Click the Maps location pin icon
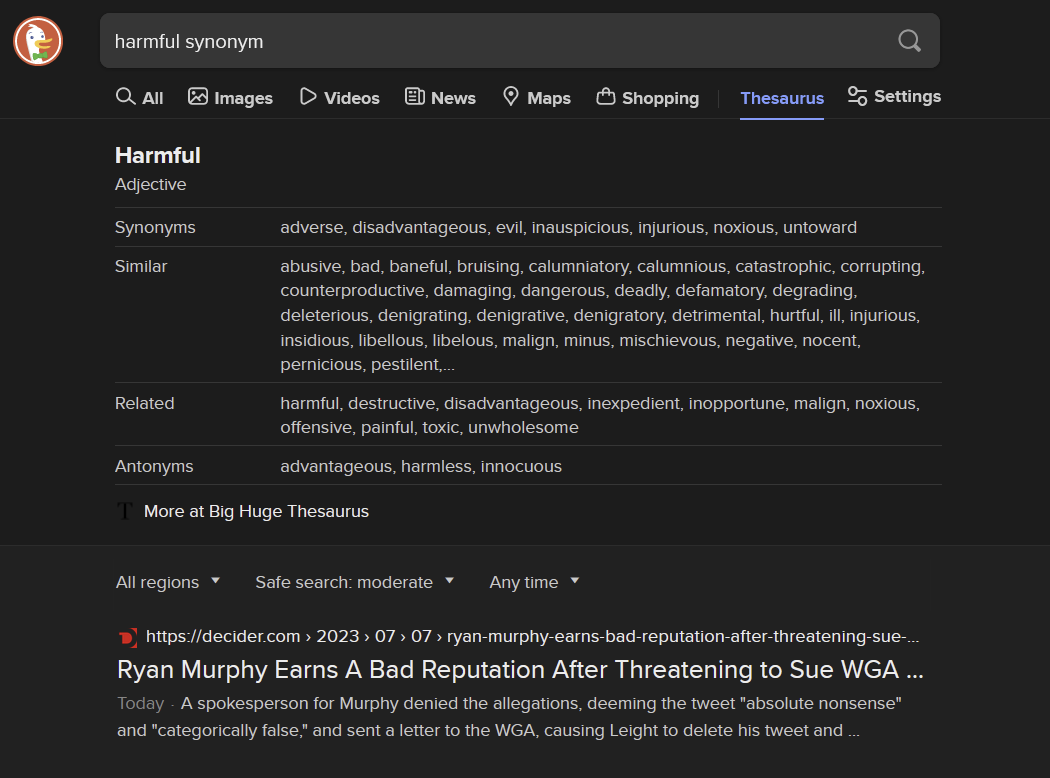The image size is (1050, 778). (511, 97)
